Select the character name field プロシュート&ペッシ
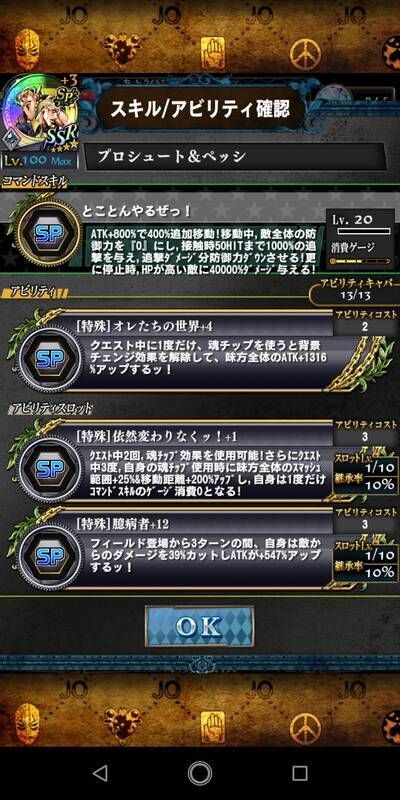 point(235,157)
